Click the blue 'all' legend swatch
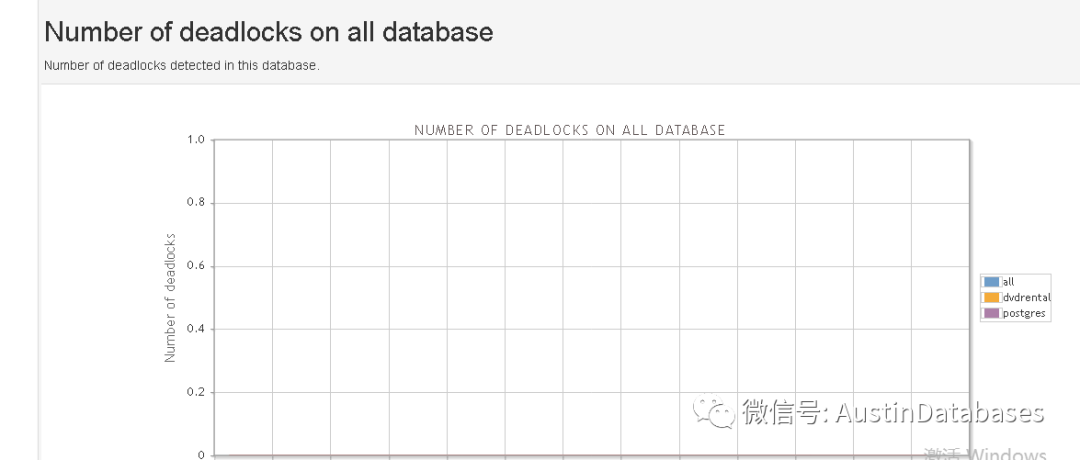 991,282
